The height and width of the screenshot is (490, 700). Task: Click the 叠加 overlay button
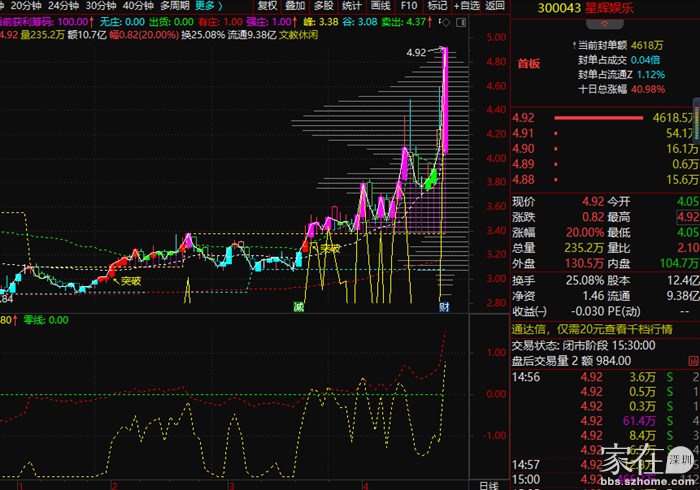(296, 5)
